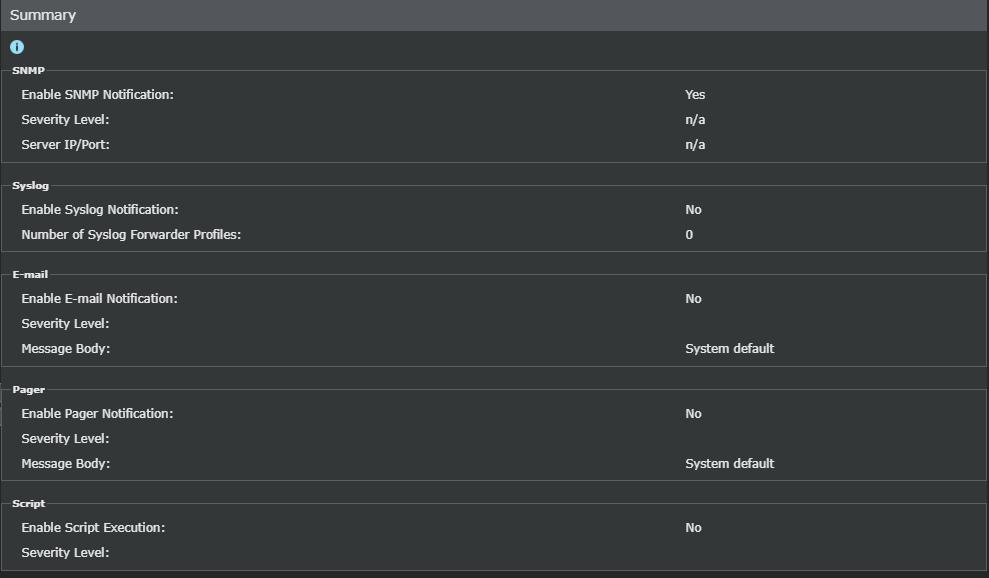Click the Enable SNMP Notification label

[x=97, y=95]
